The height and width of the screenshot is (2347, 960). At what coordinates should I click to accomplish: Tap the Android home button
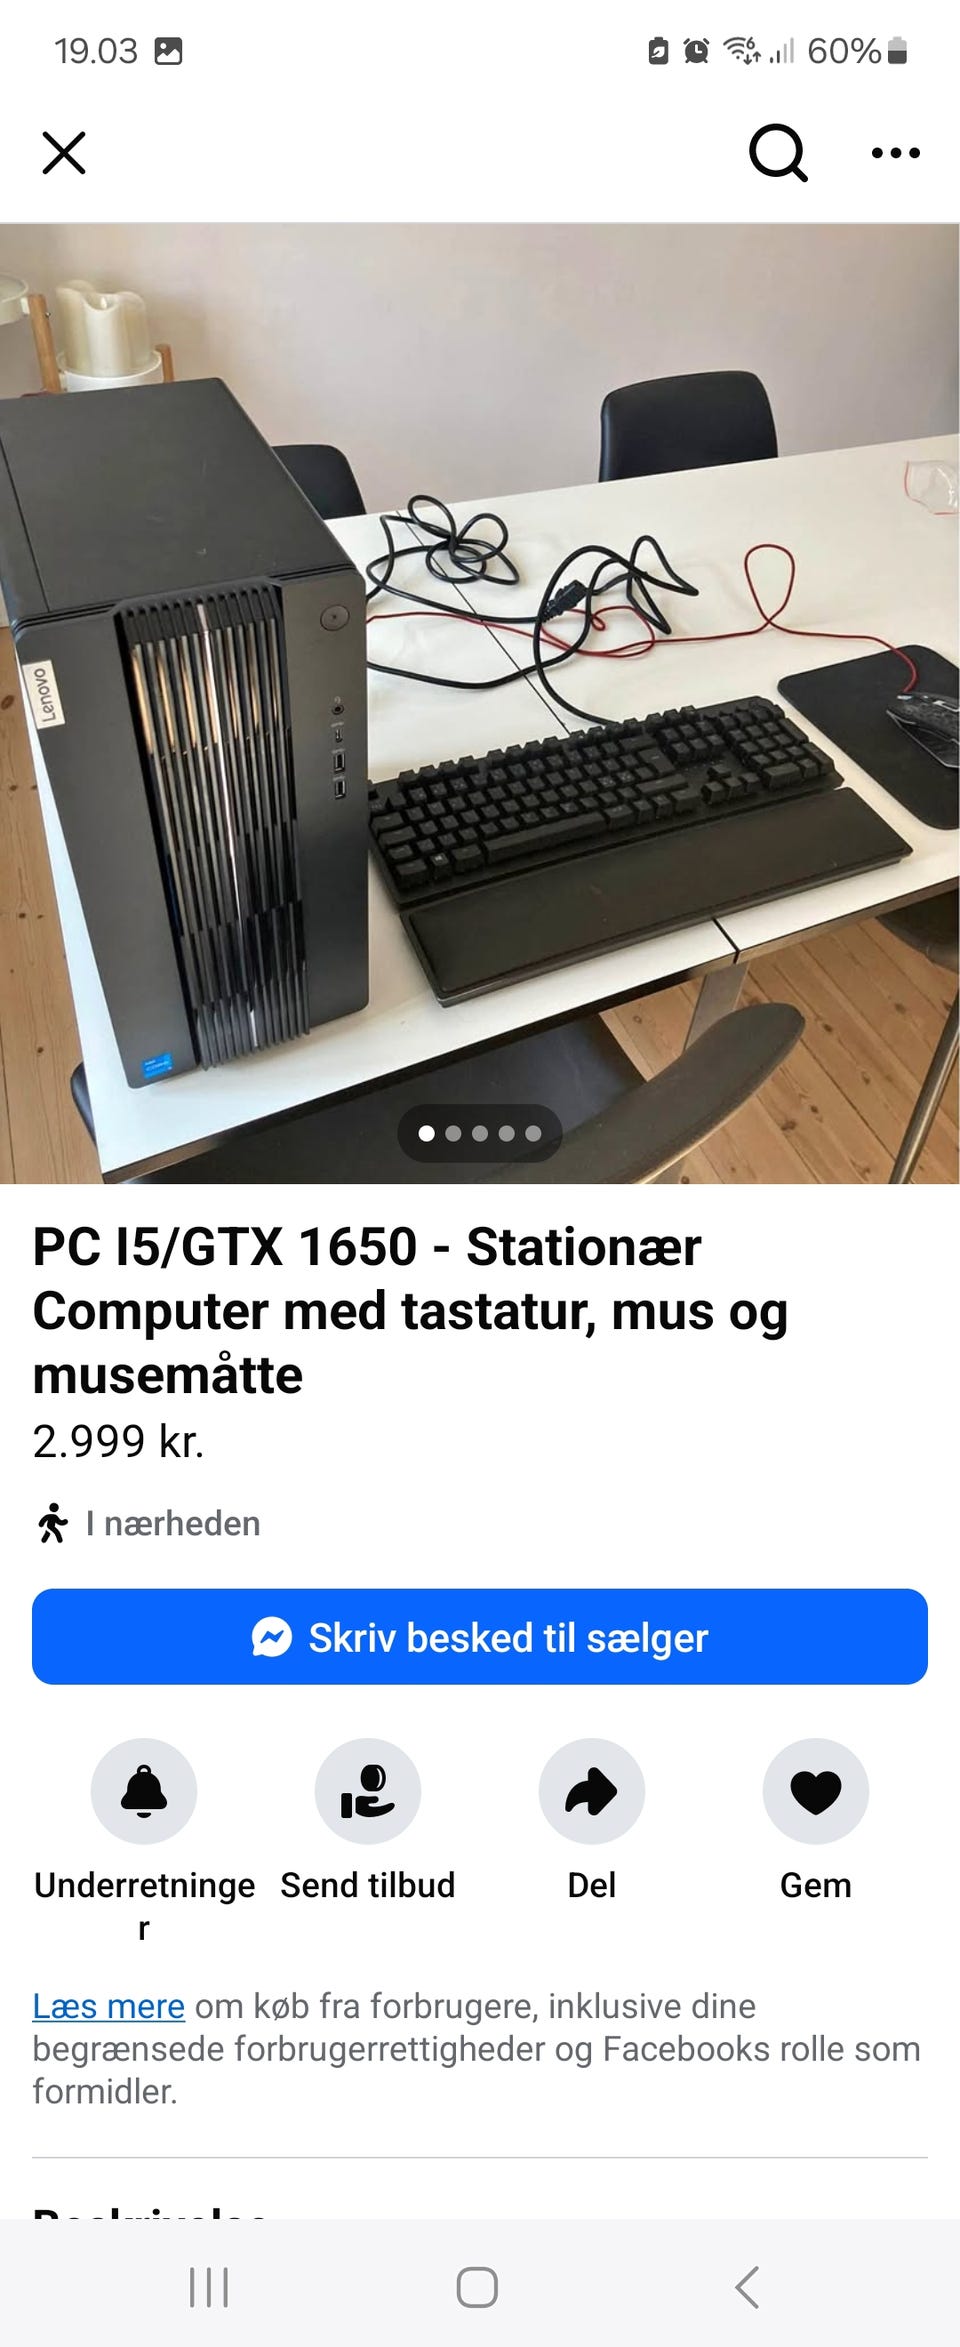pyautogui.click(x=477, y=2287)
